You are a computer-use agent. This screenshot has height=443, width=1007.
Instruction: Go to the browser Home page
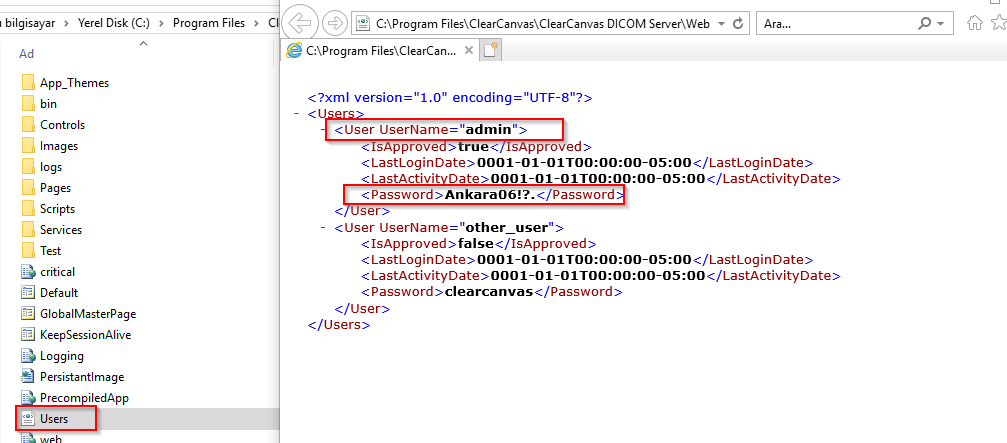974,24
